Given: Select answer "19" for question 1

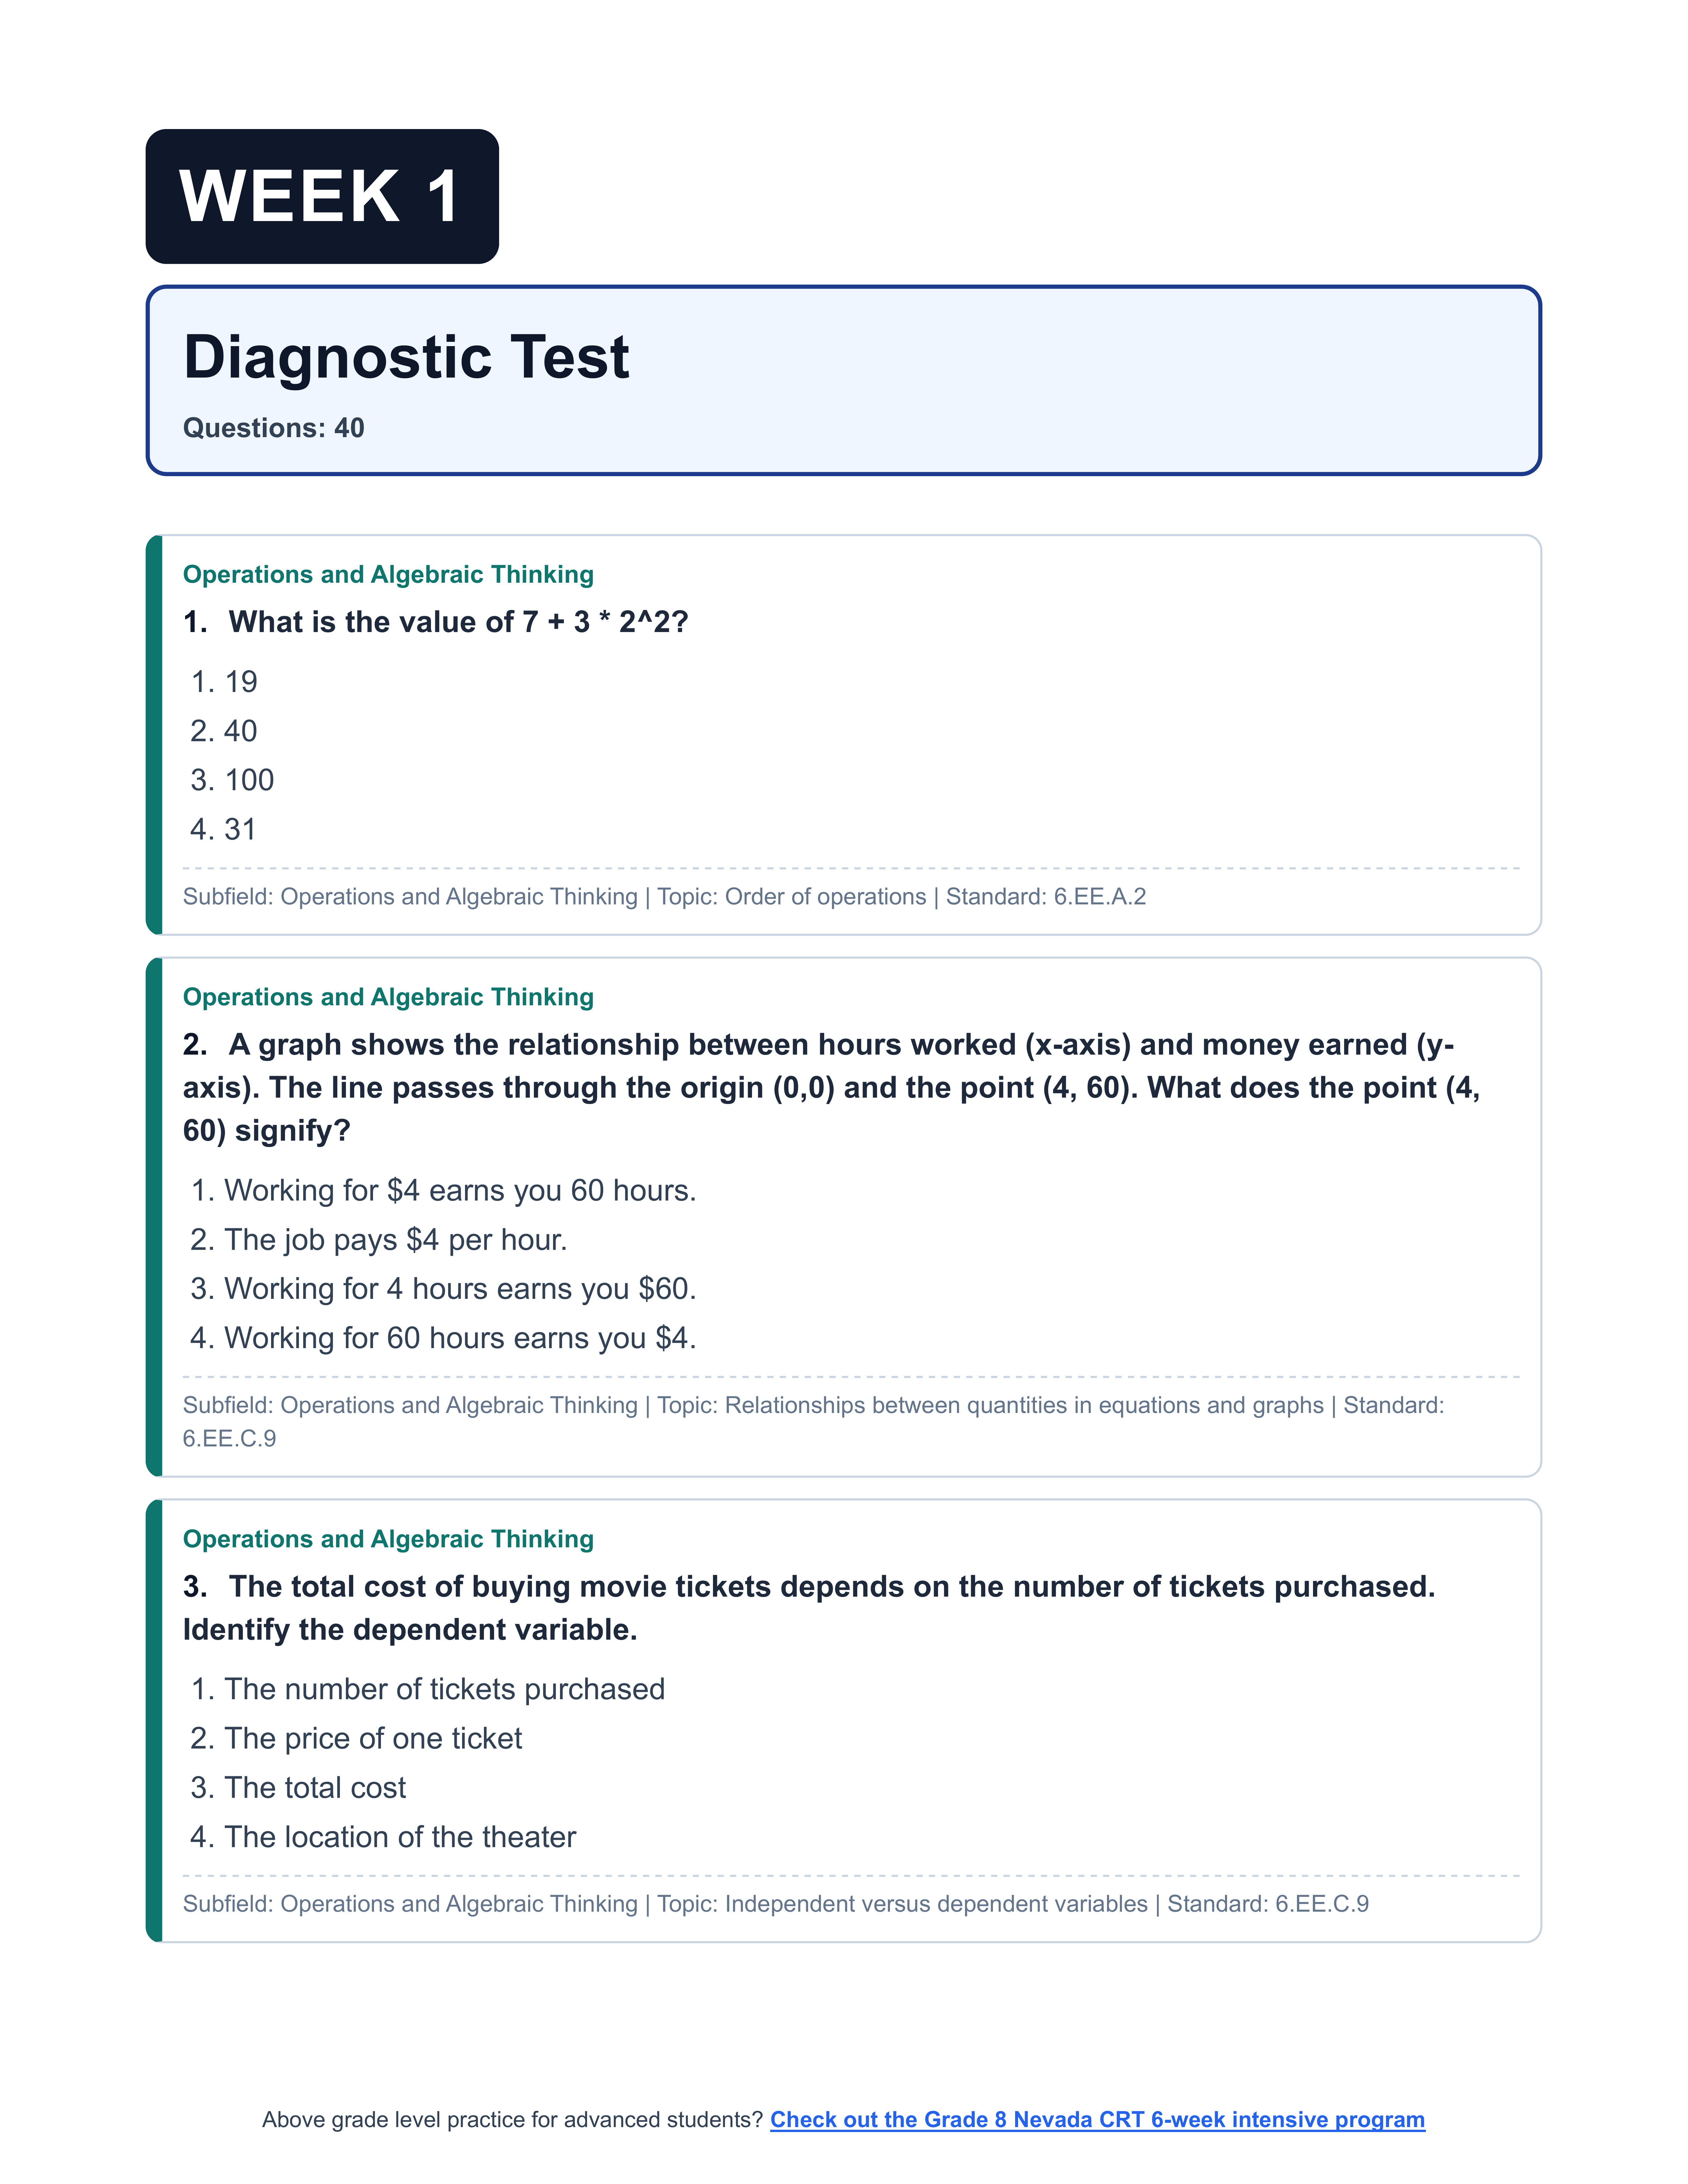Looking at the screenshot, I should (240, 682).
